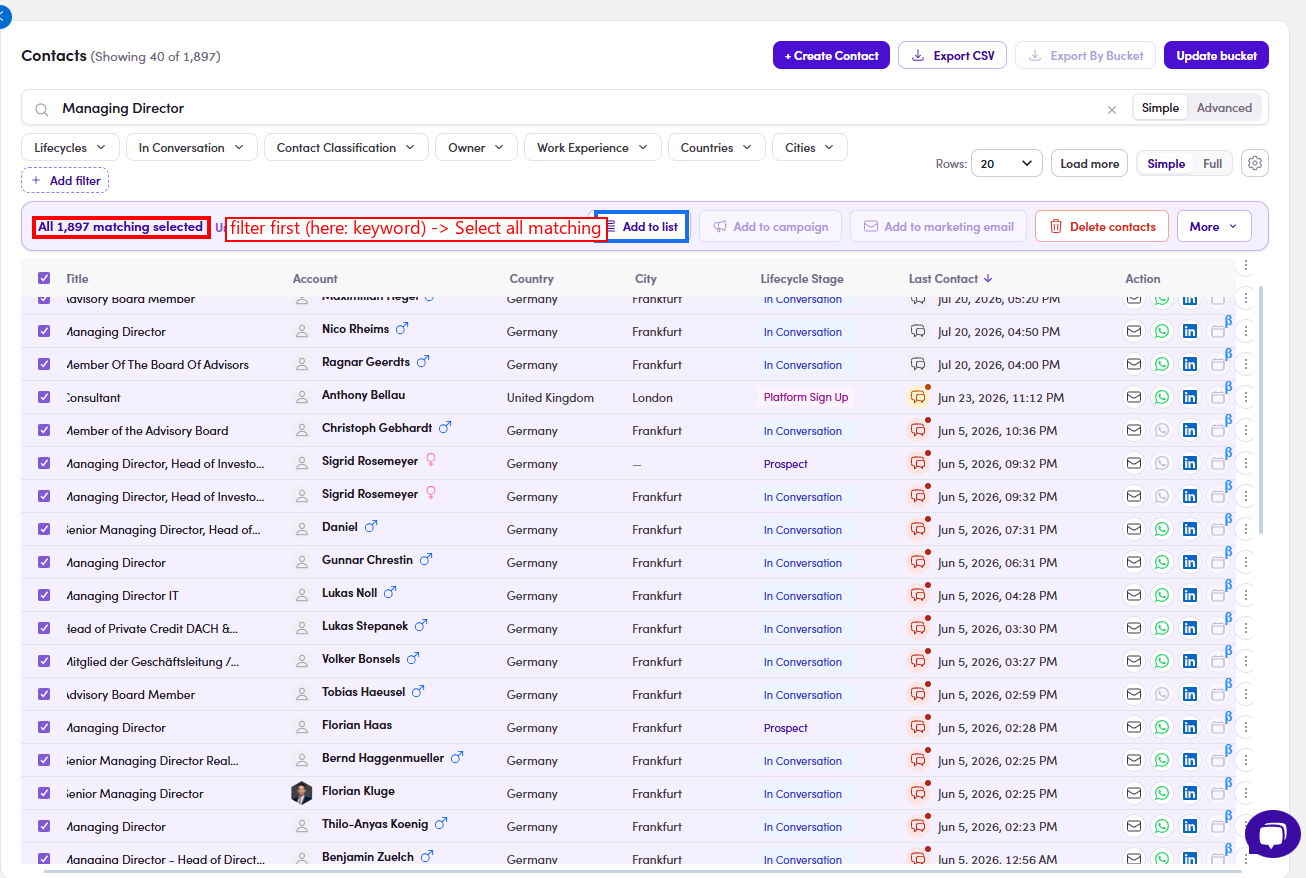This screenshot has width=1306, height=878.
Task: Sort by the Last Contact column
Action: point(950,279)
